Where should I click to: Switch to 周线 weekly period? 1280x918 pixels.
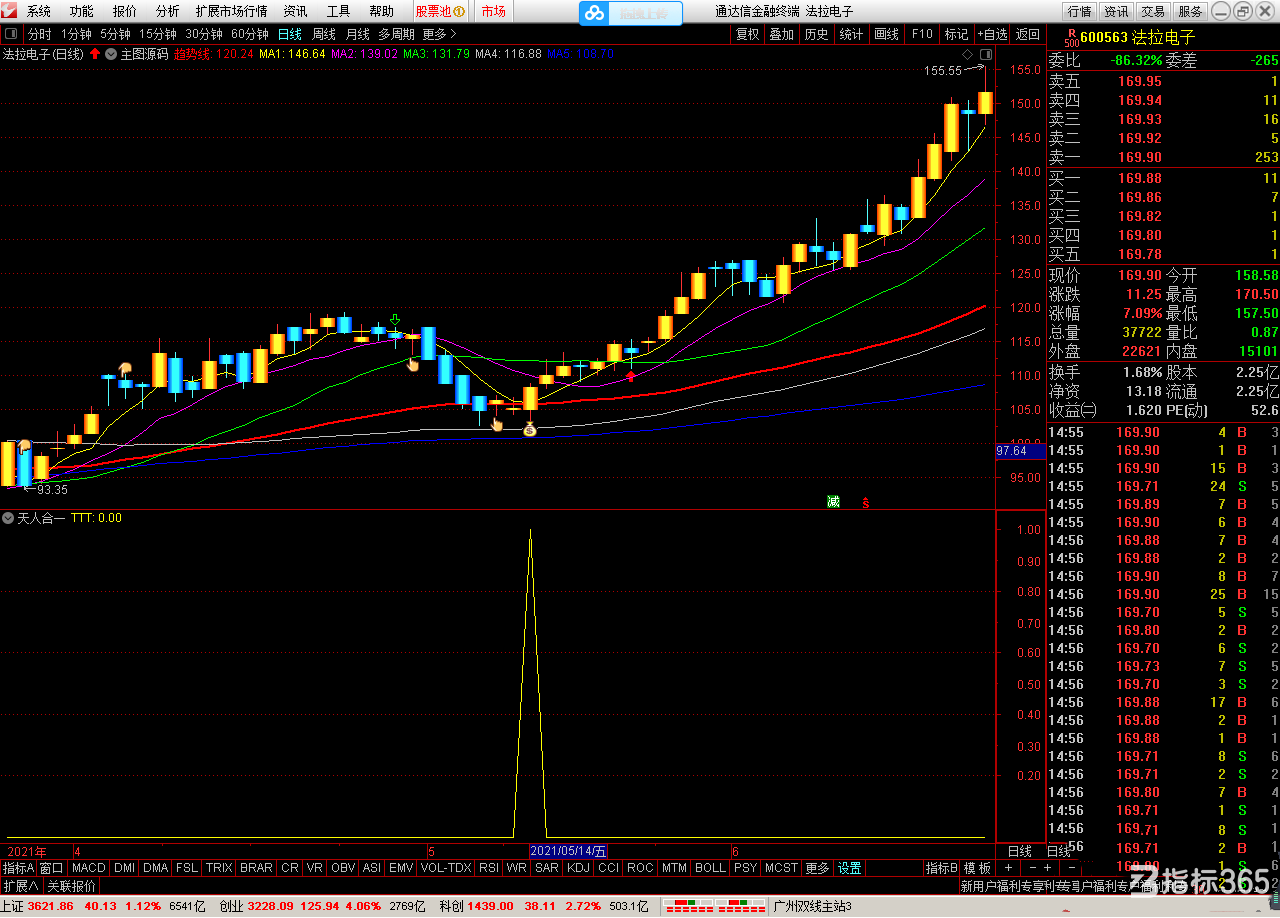tap(324, 34)
